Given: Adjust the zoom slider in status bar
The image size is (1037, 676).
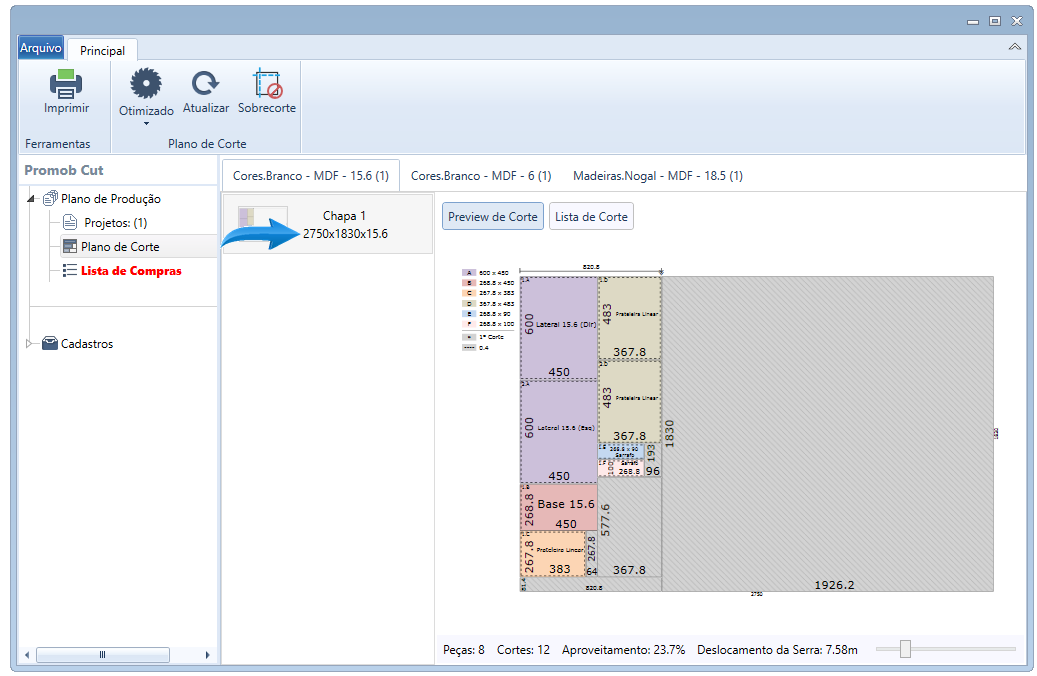Looking at the screenshot, I should (x=905, y=649).
